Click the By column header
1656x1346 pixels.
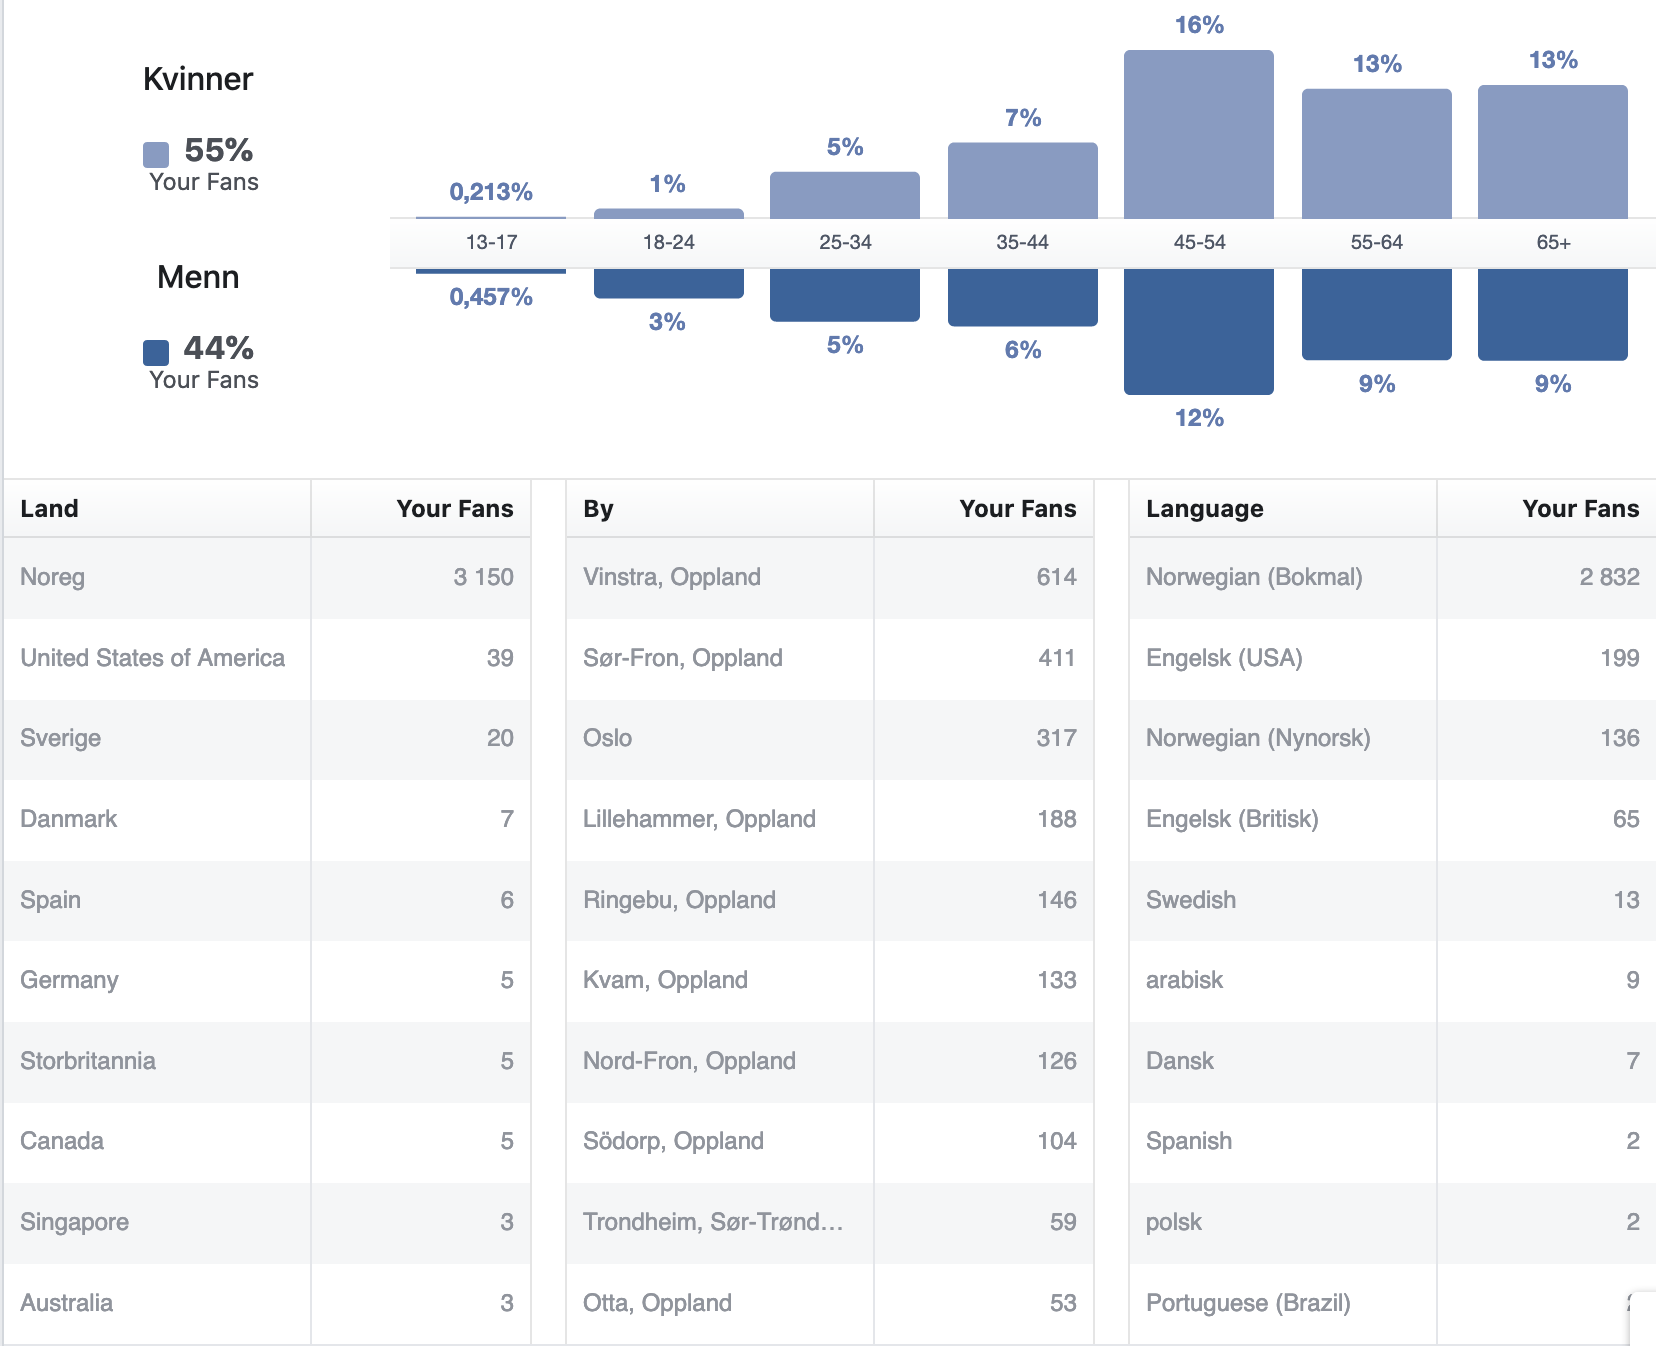pyautogui.click(x=598, y=509)
